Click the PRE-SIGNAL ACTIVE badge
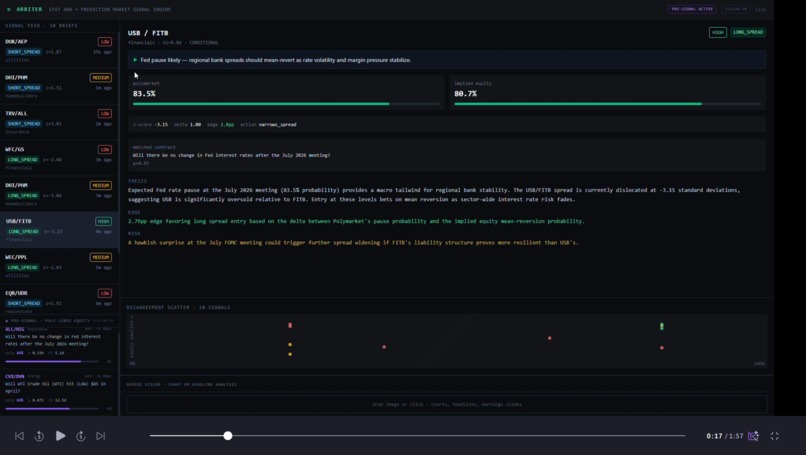Image resolution: width=806 pixels, height=455 pixels. [692, 9]
